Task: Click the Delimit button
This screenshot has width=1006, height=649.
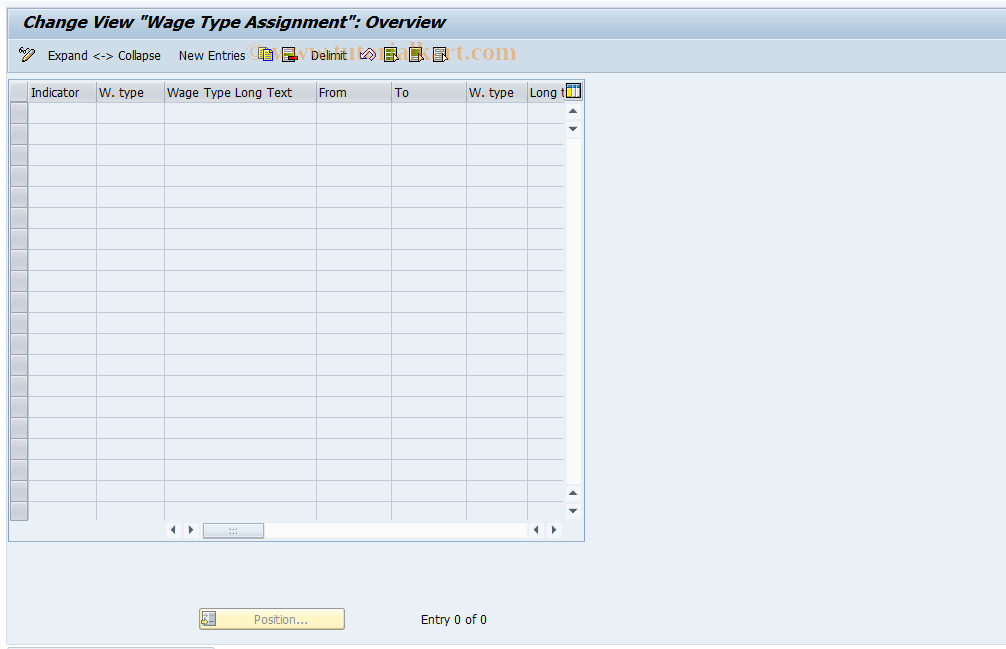Action: (x=328, y=56)
